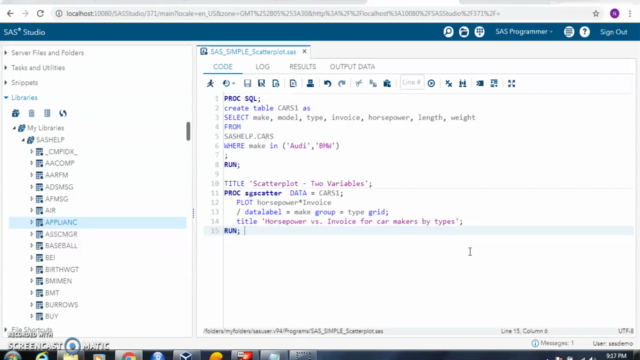Select the SAS_SIMPLE_Scatterplot.sas file tab
The height and width of the screenshot is (360, 640).
pos(253,52)
